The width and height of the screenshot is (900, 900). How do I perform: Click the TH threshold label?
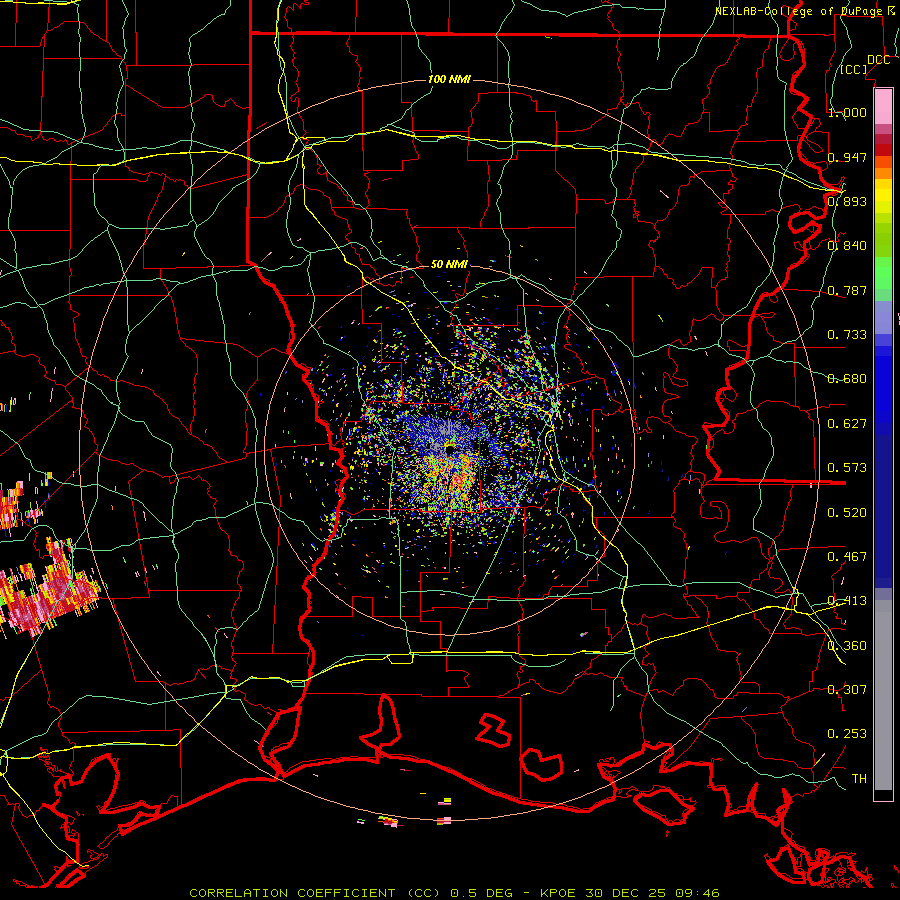coord(859,779)
